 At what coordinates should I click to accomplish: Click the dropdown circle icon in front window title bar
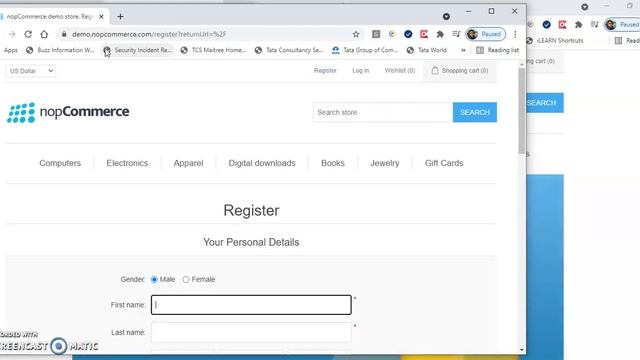click(x=446, y=17)
